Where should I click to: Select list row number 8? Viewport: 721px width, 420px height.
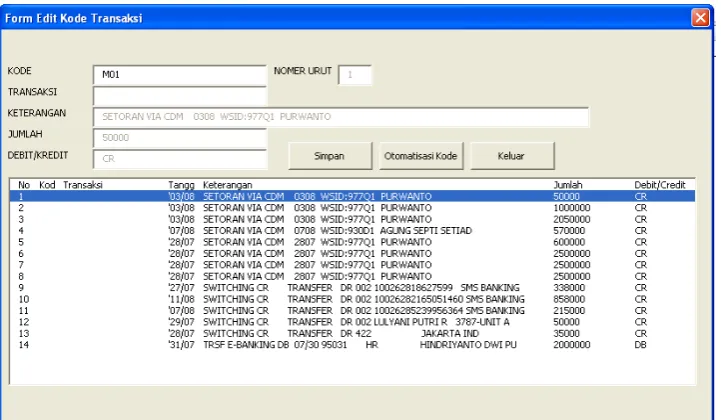pos(352,276)
